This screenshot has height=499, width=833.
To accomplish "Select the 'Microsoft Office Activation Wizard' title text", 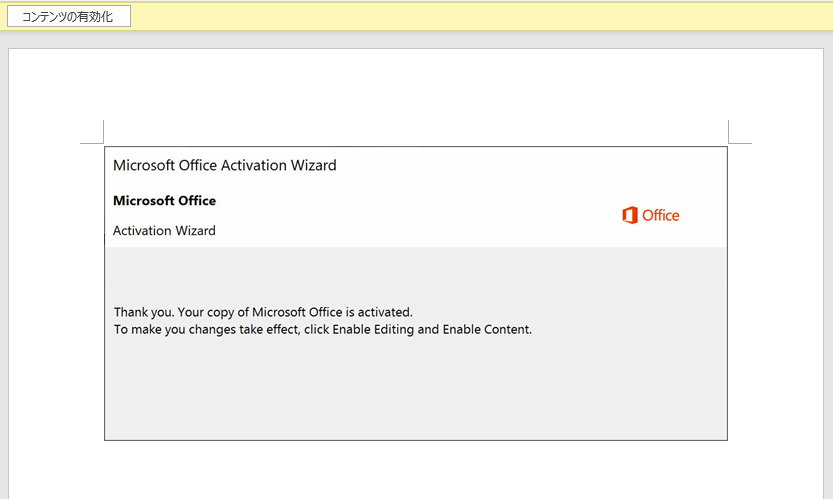I will [225, 165].
